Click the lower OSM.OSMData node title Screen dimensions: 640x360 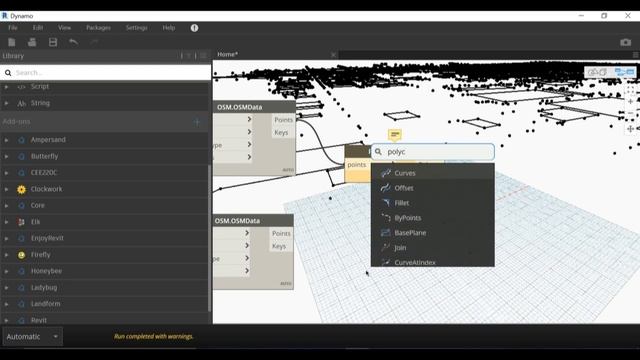click(238, 221)
